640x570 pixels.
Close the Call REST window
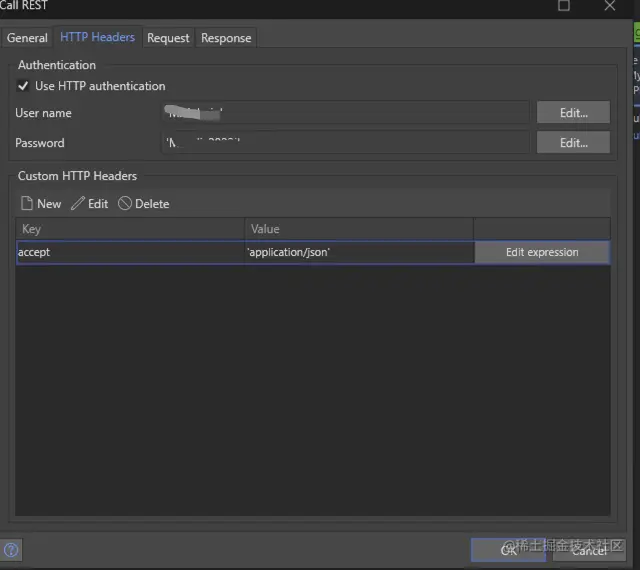610,6
